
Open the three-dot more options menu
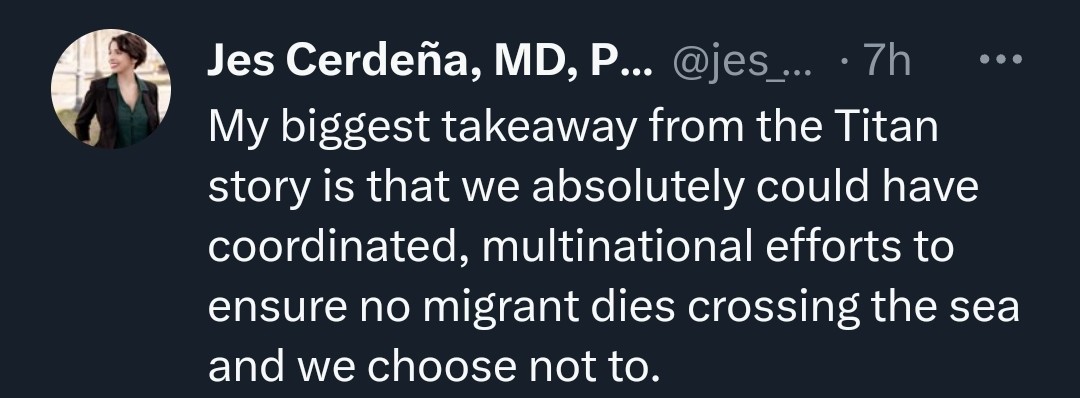click(1001, 60)
